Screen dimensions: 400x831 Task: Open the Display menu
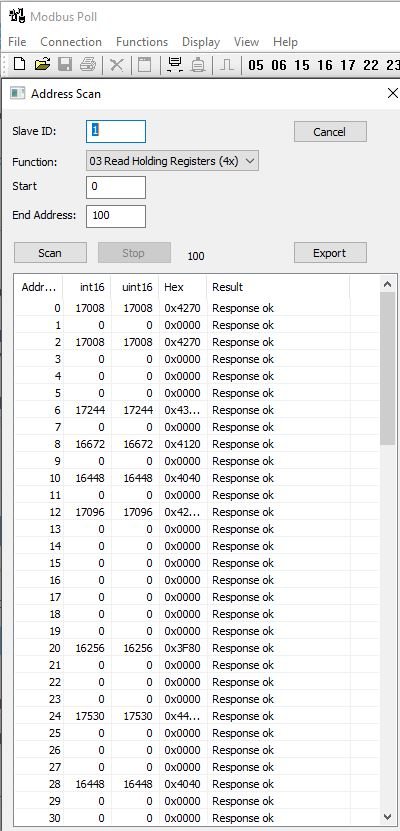coord(201,42)
